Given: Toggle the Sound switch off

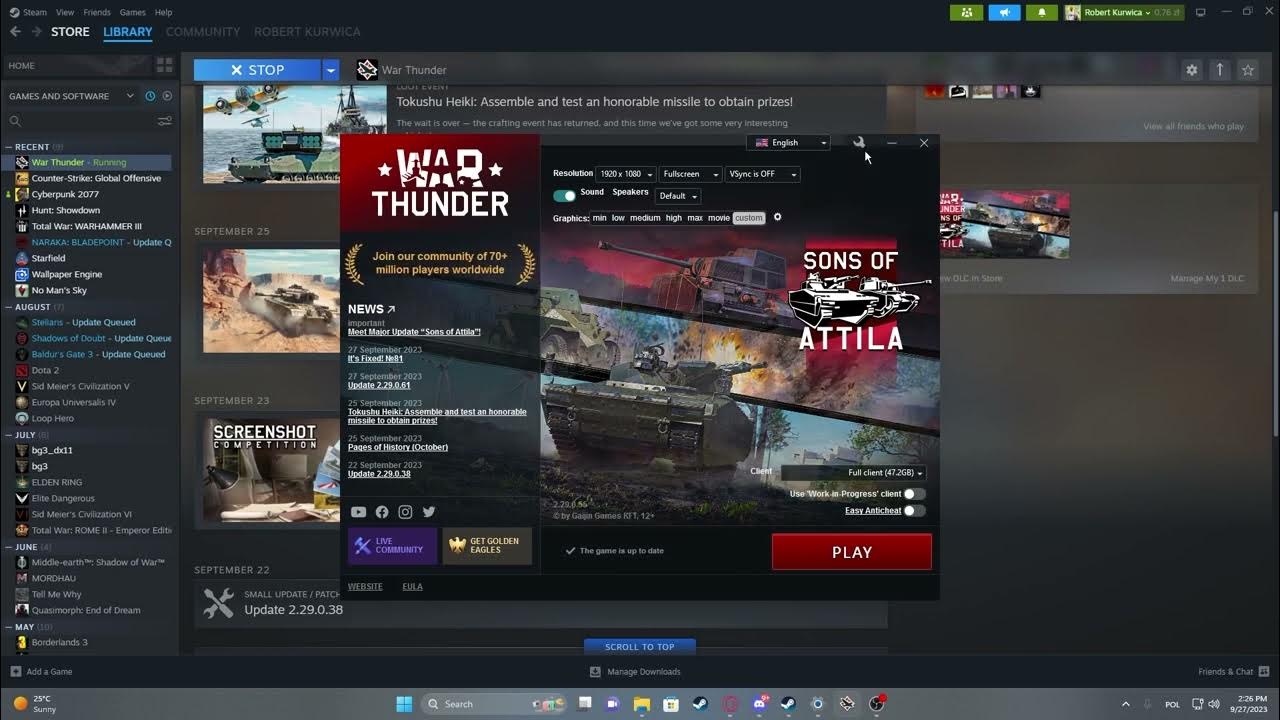Looking at the screenshot, I should pos(565,195).
